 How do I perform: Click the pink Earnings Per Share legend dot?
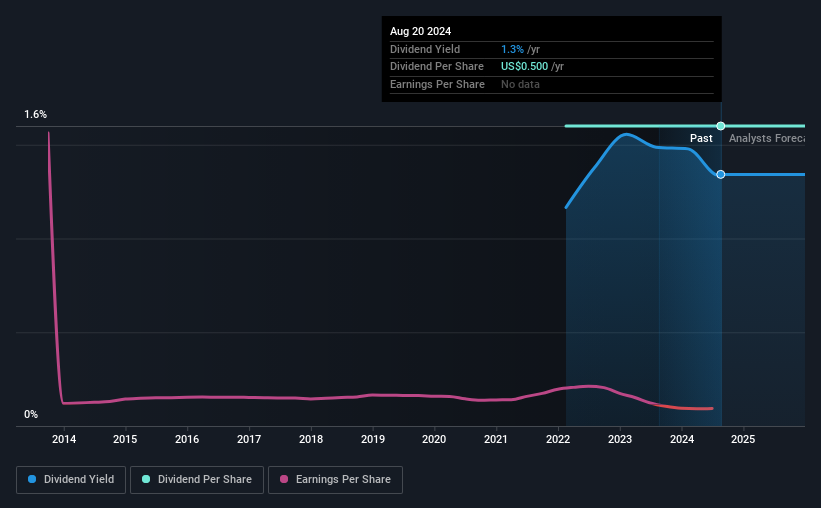[284, 479]
